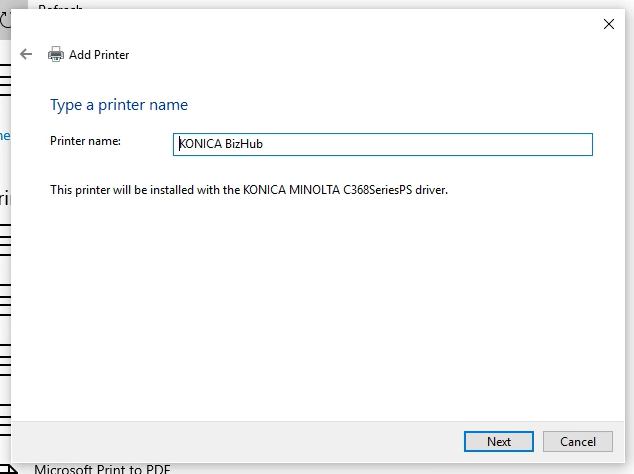Close the Add Printer dialog with X
Image resolution: width=634 pixels, height=474 pixels.
pyautogui.click(x=609, y=24)
